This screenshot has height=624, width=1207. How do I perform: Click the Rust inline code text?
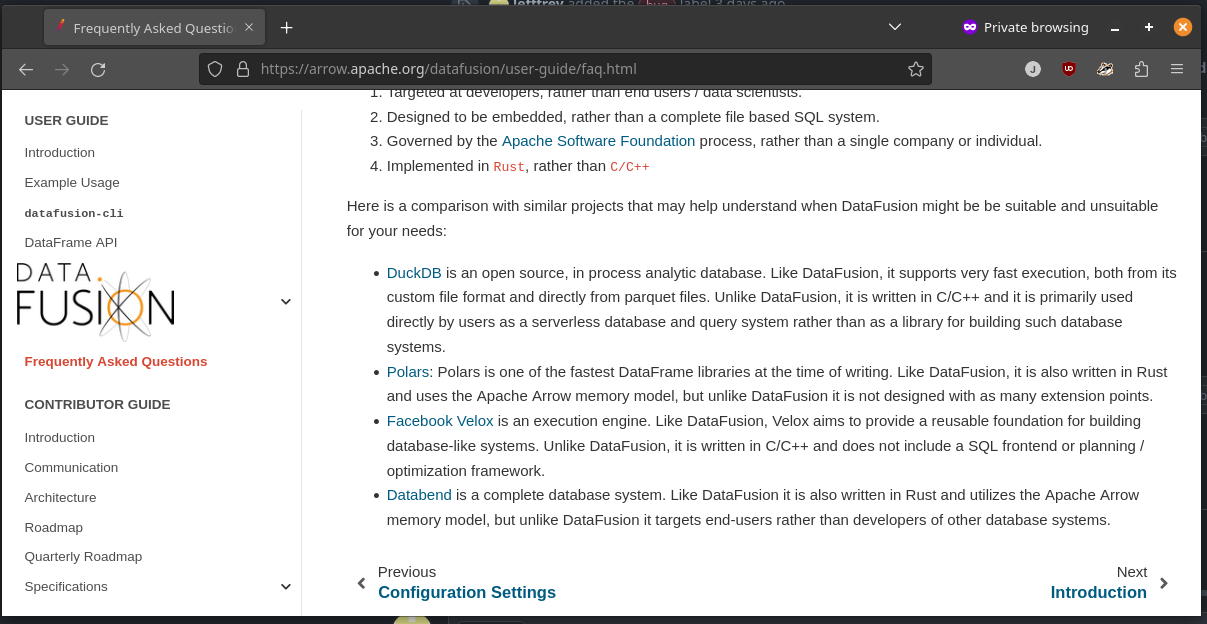[509, 167]
